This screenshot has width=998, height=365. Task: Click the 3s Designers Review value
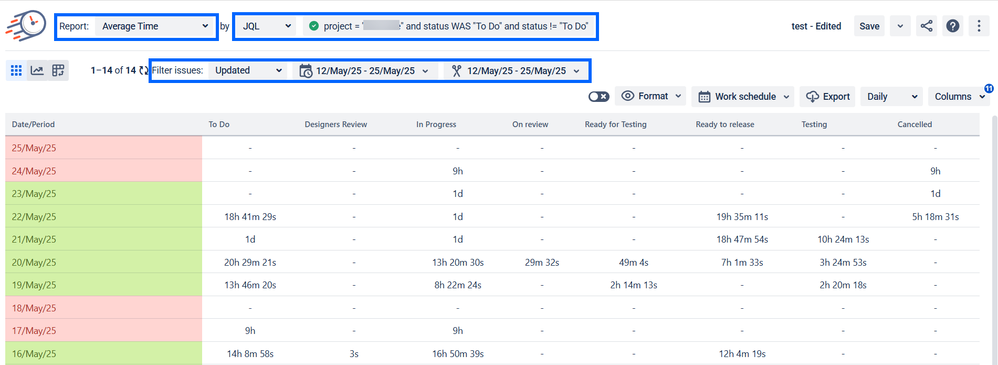[354, 354]
